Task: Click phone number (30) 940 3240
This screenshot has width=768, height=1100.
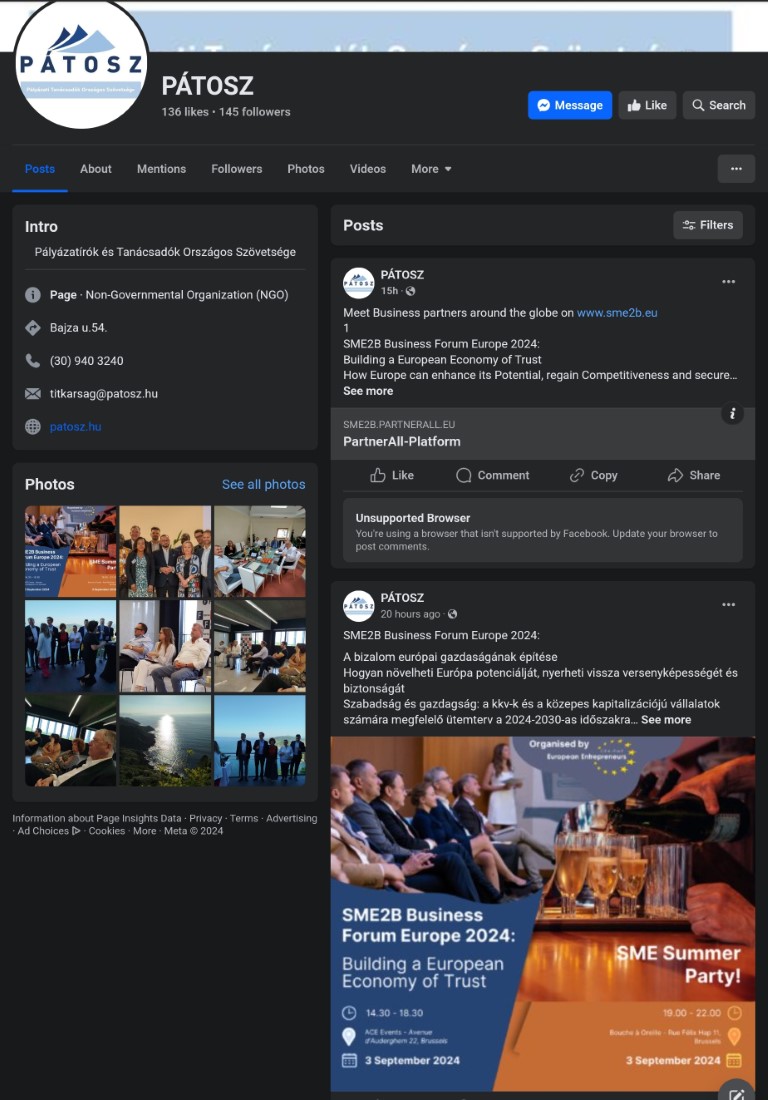Action: click(86, 361)
